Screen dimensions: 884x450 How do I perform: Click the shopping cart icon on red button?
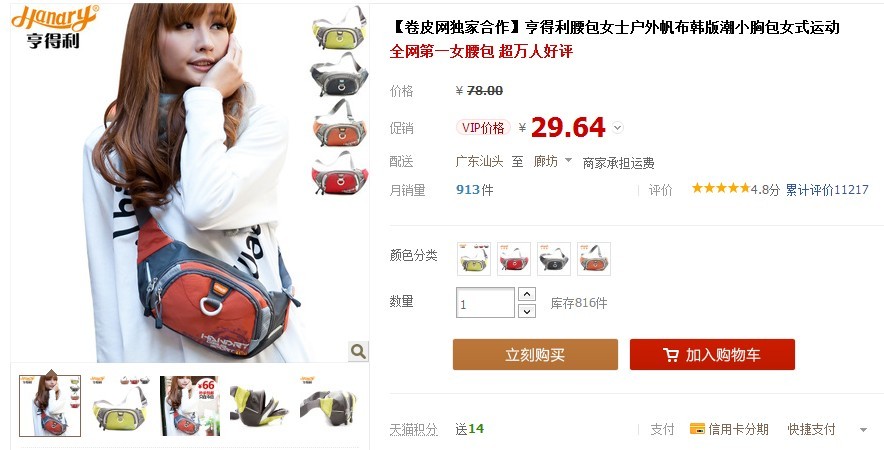(671, 355)
